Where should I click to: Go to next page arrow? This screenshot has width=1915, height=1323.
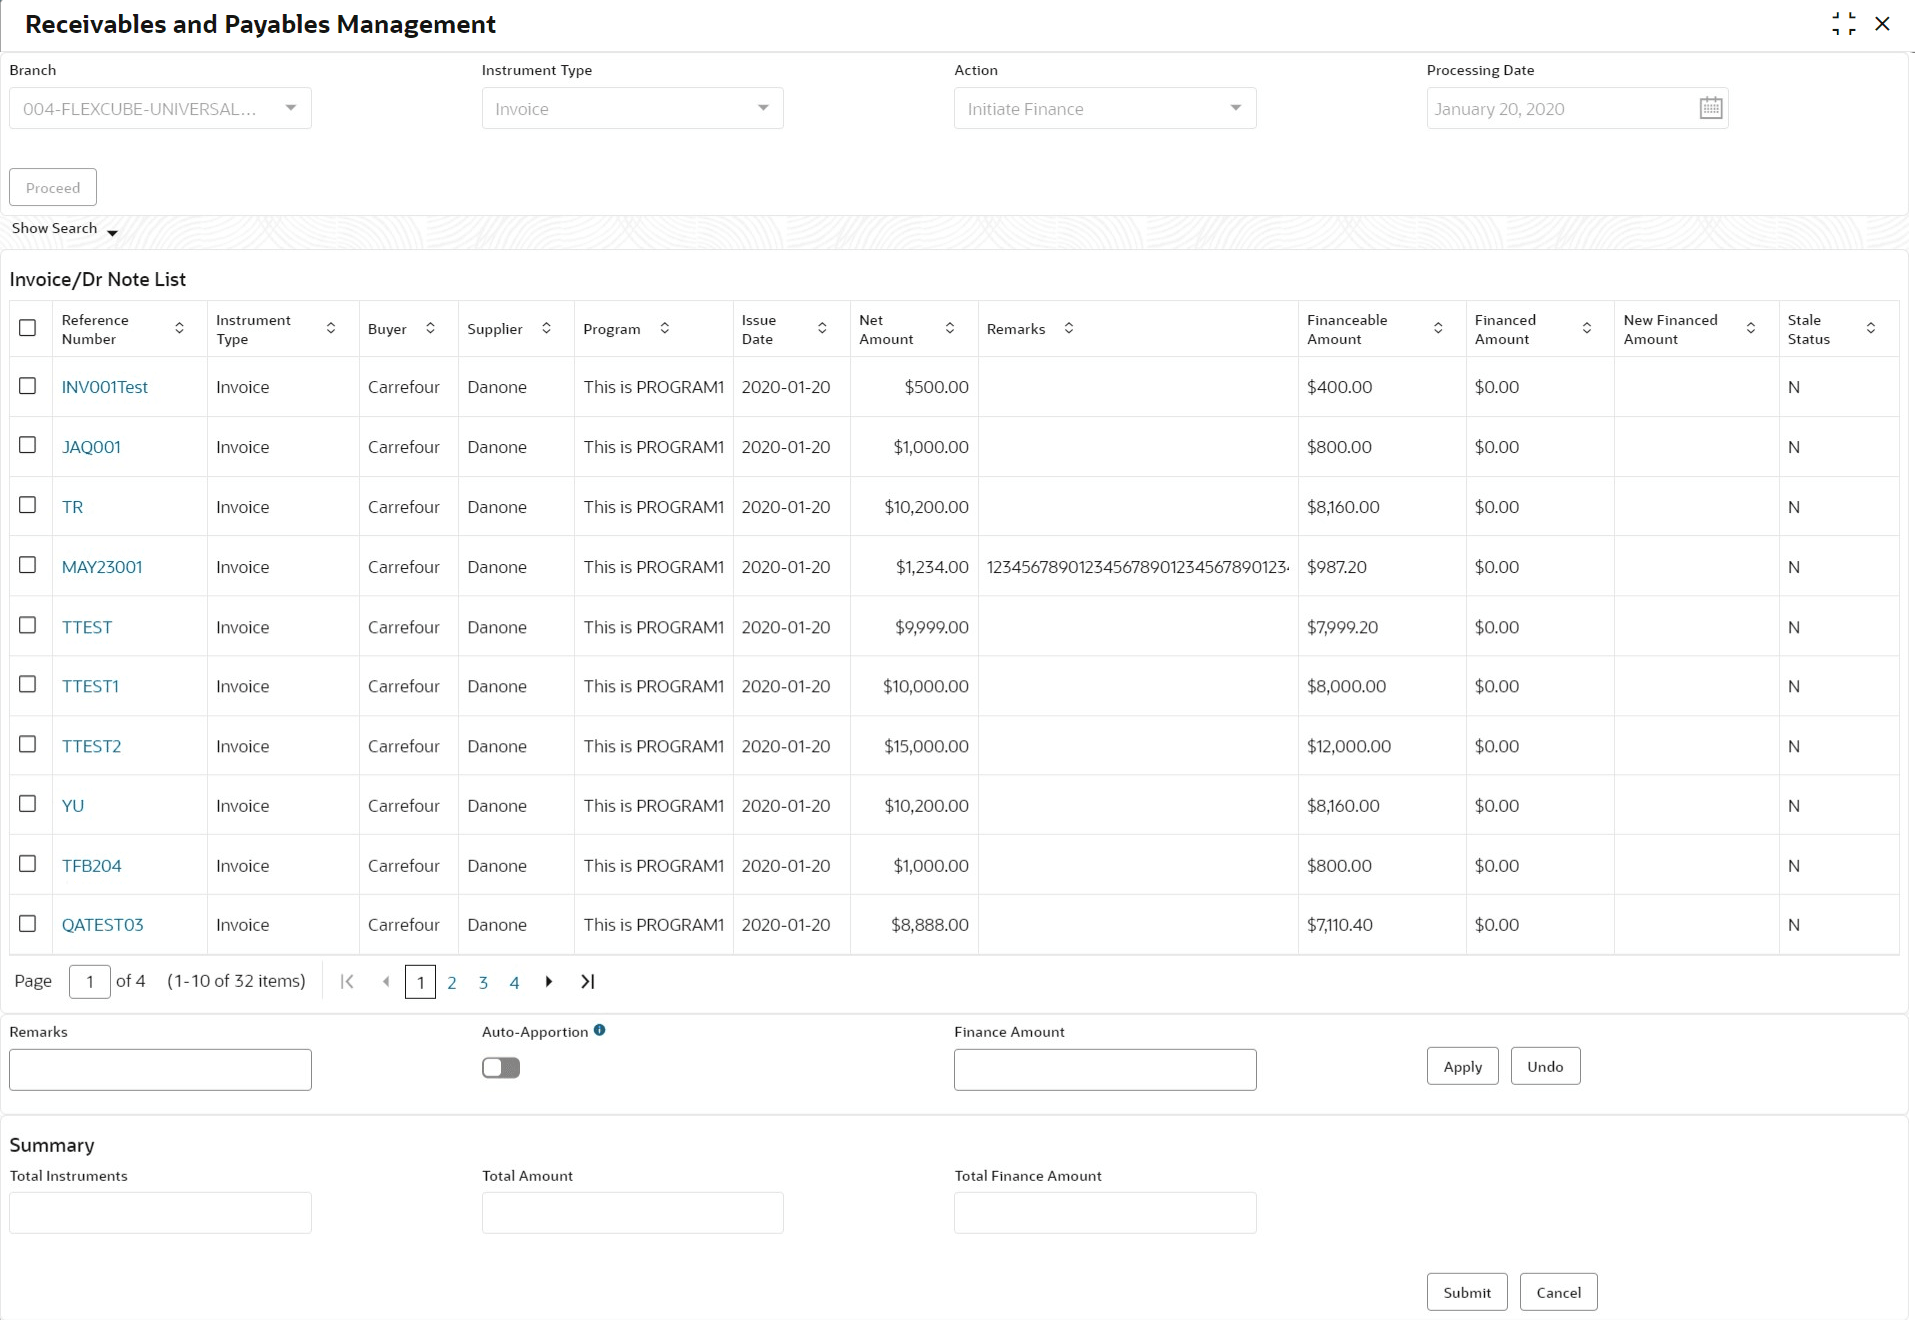pyautogui.click(x=549, y=982)
